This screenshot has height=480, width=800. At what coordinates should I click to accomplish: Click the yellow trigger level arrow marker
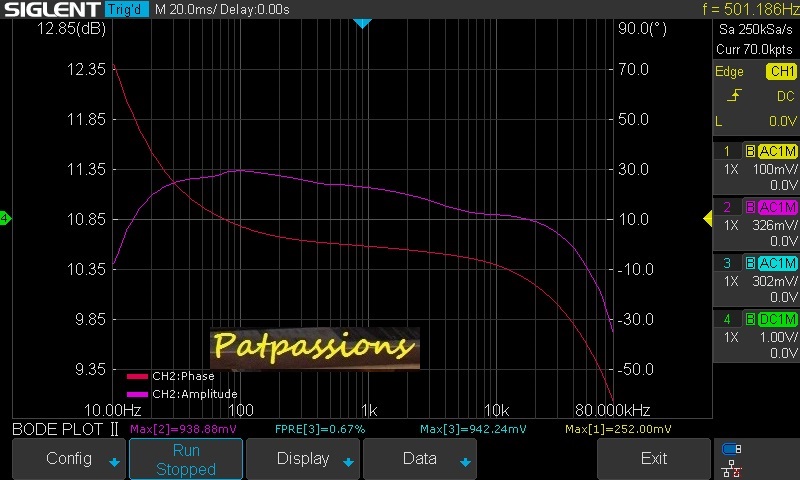(708, 218)
